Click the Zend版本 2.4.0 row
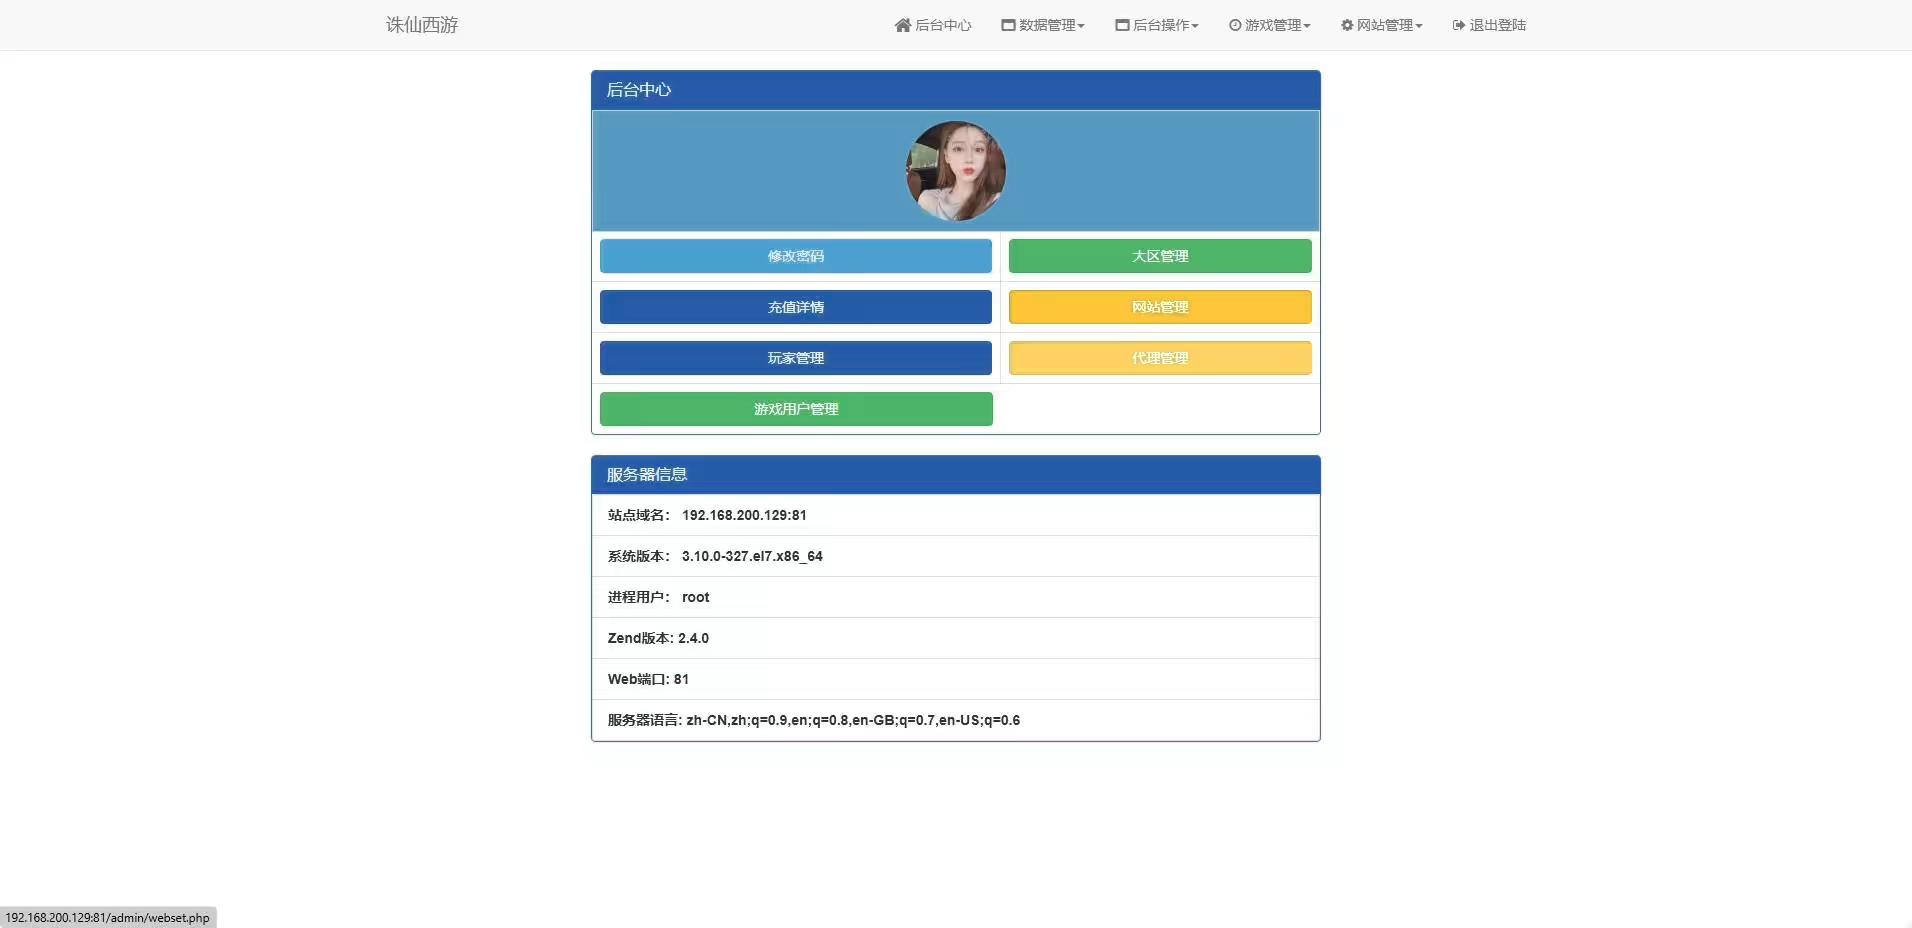1912x928 pixels. click(956, 638)
